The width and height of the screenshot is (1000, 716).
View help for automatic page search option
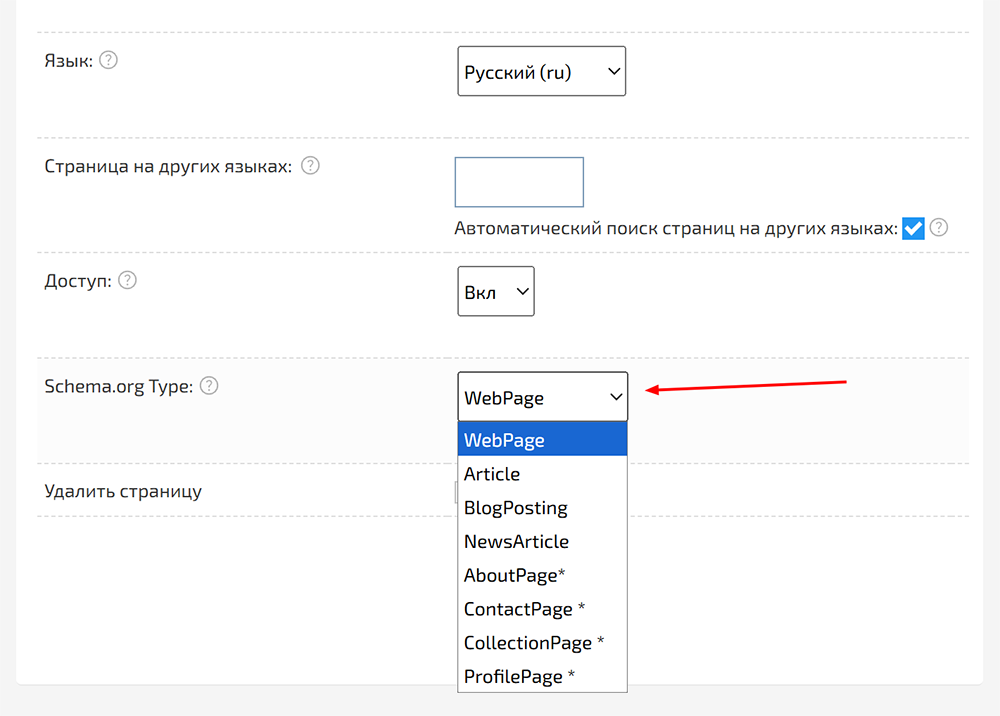(x=938, y=228)
